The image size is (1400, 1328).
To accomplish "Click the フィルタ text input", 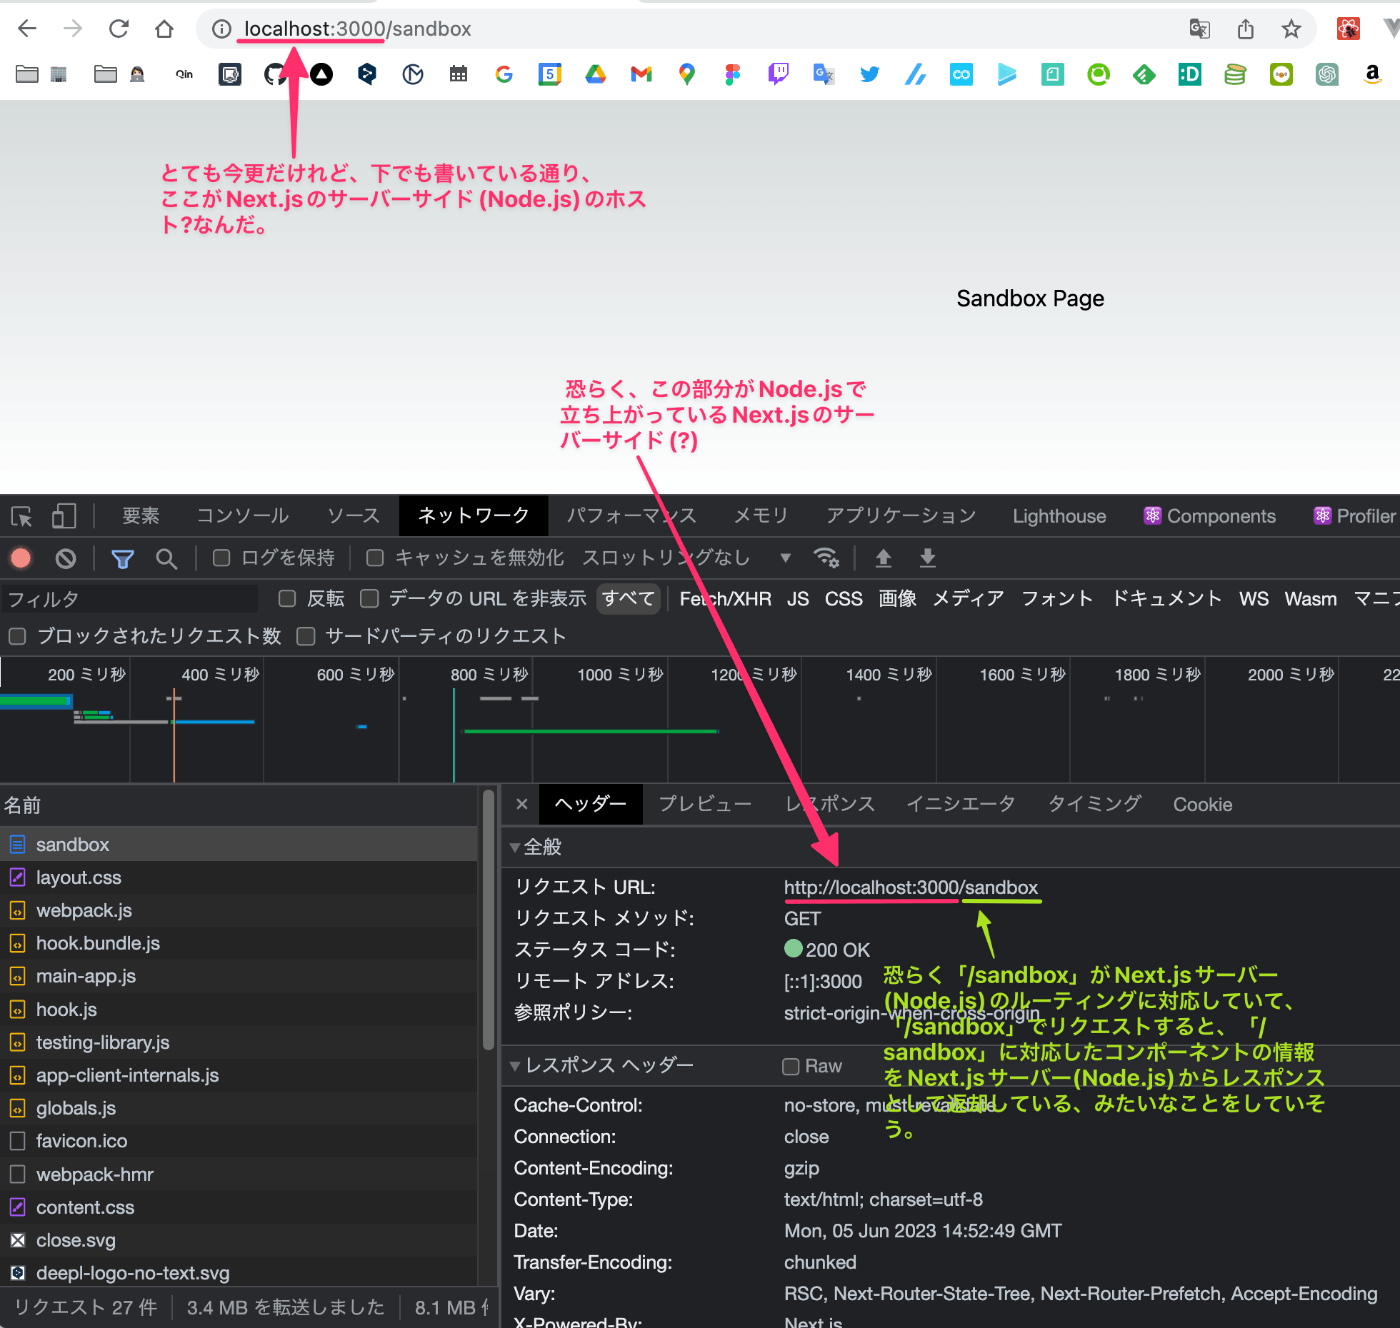I will point(130,599).
